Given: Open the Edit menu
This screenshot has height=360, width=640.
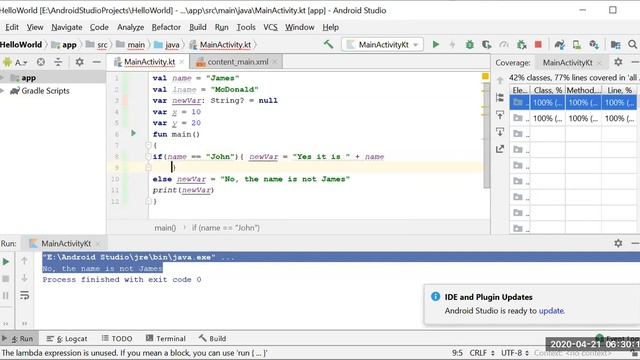Looking at the screenshot, I should point(11,27).
